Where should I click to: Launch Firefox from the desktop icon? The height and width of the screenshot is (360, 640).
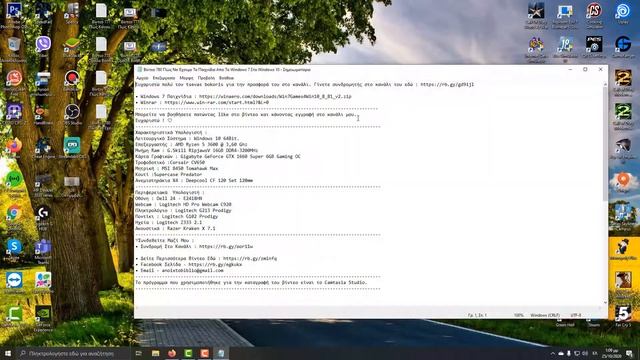point(14,145)
